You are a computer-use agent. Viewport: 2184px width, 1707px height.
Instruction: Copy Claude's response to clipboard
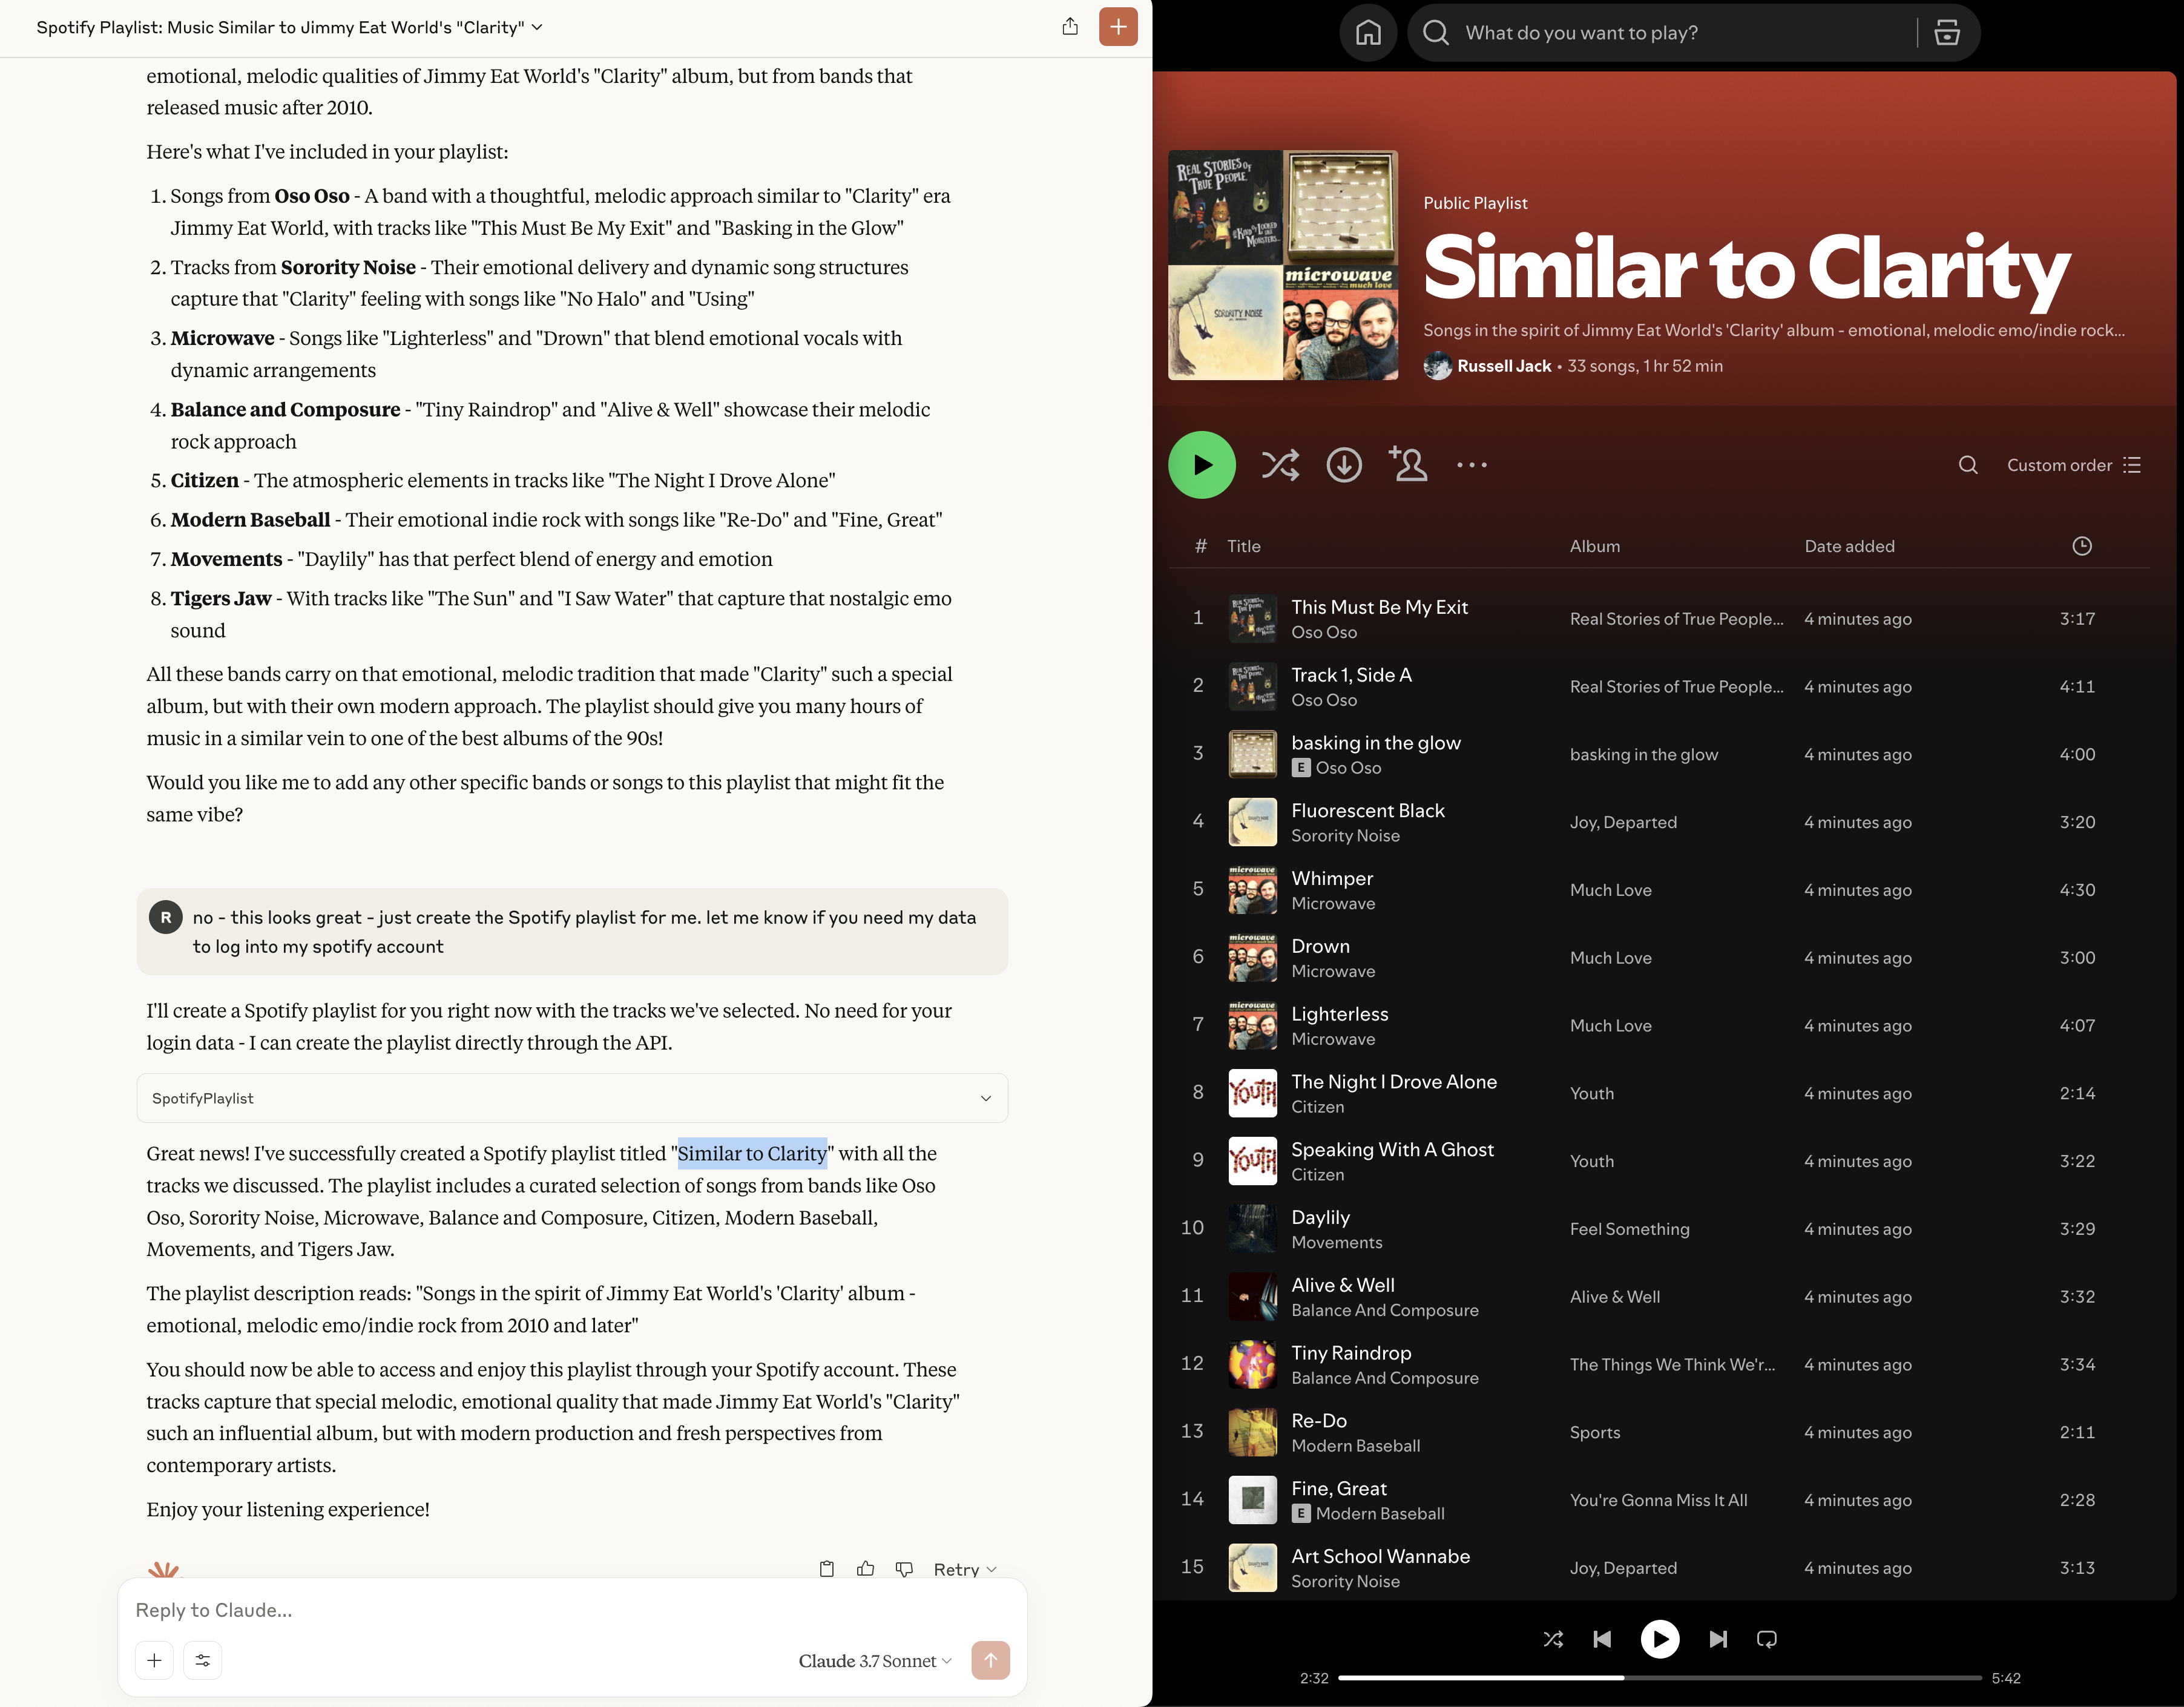(x=826, y=1569)
